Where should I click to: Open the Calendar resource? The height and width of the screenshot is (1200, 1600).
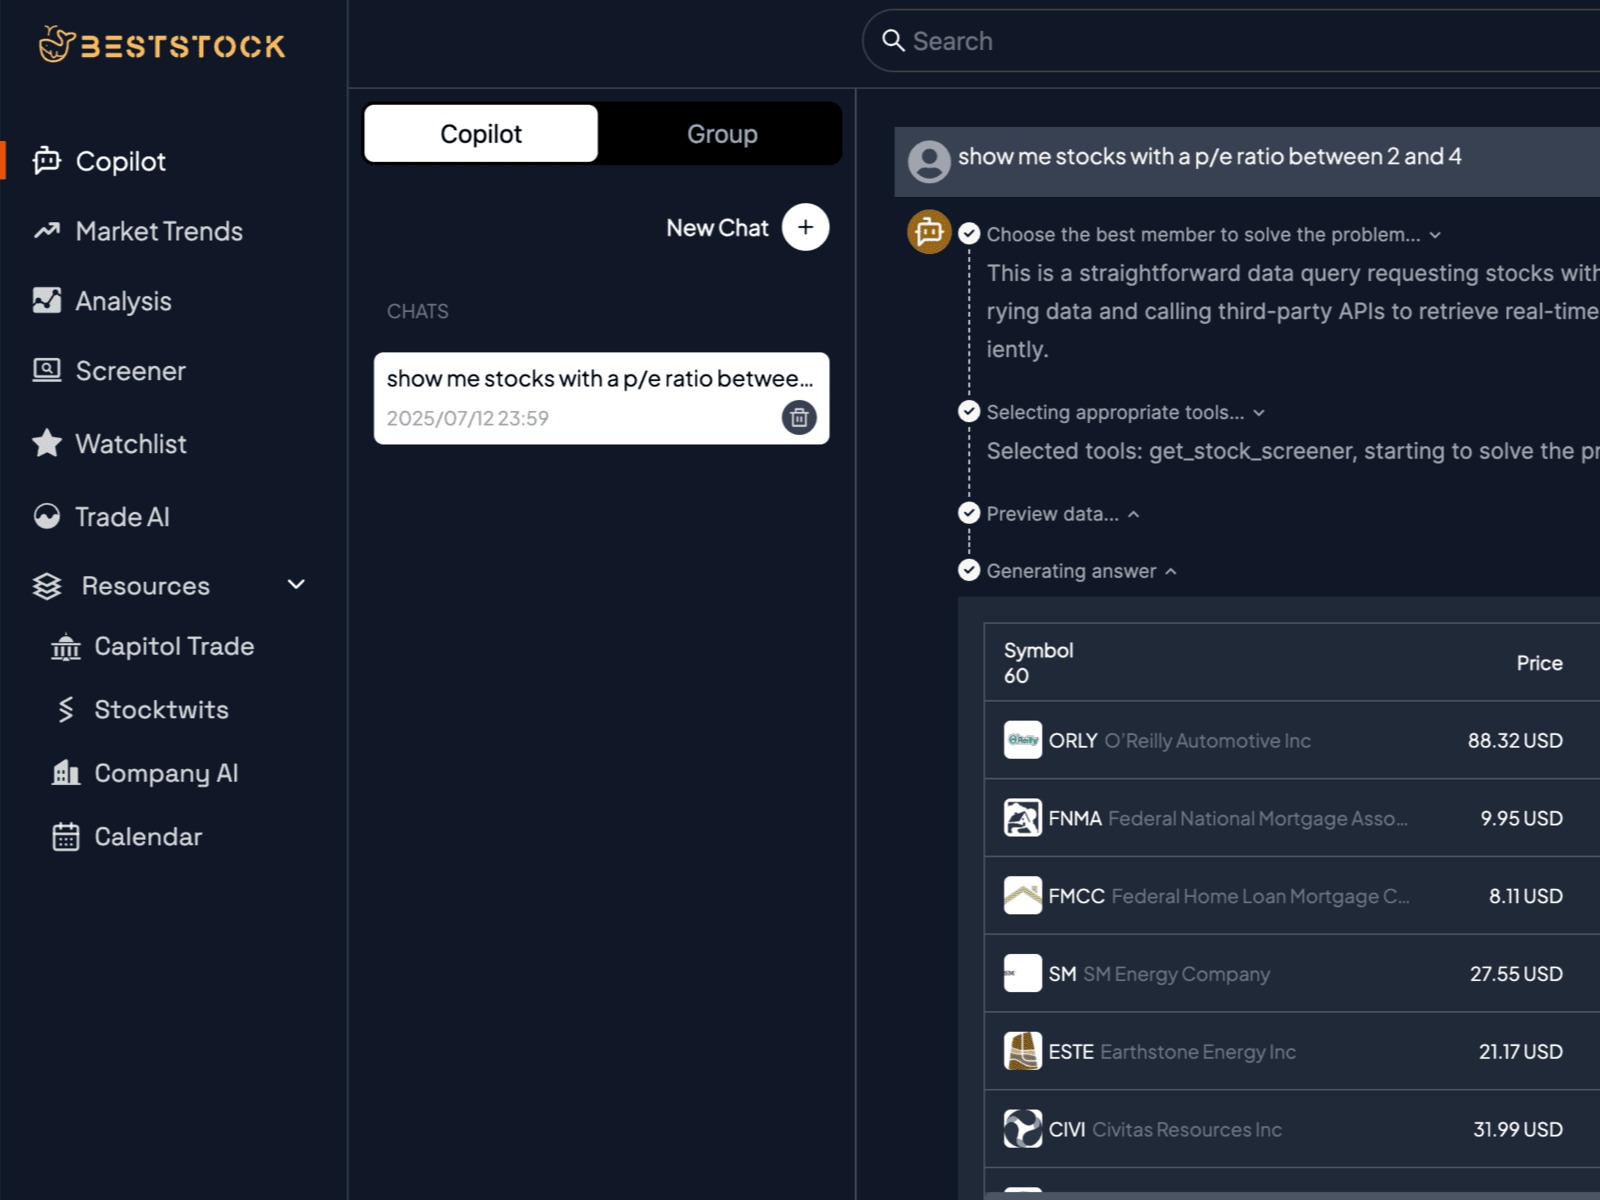coord(147,837)
